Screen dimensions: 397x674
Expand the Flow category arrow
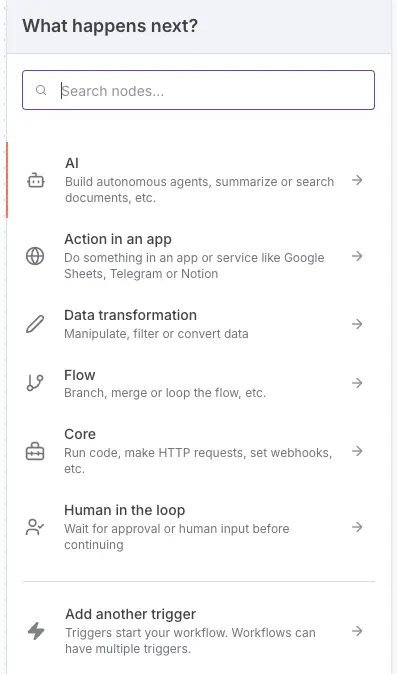pos(357,383)
